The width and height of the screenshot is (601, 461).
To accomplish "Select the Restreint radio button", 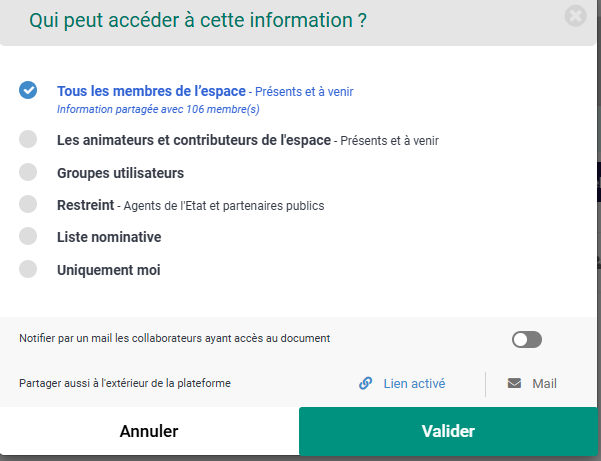I will pos(28,204).
